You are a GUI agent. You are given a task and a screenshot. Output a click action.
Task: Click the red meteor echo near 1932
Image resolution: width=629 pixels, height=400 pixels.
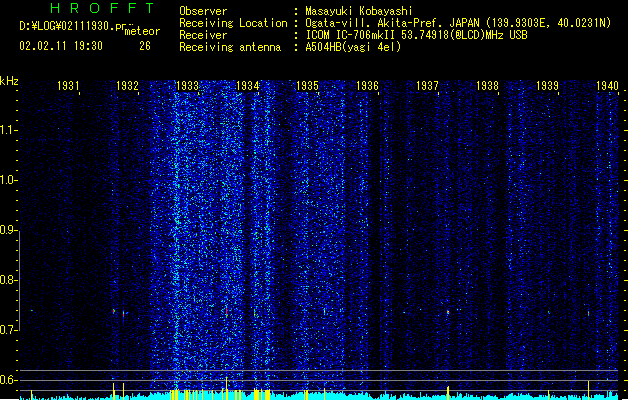point(124,314)
